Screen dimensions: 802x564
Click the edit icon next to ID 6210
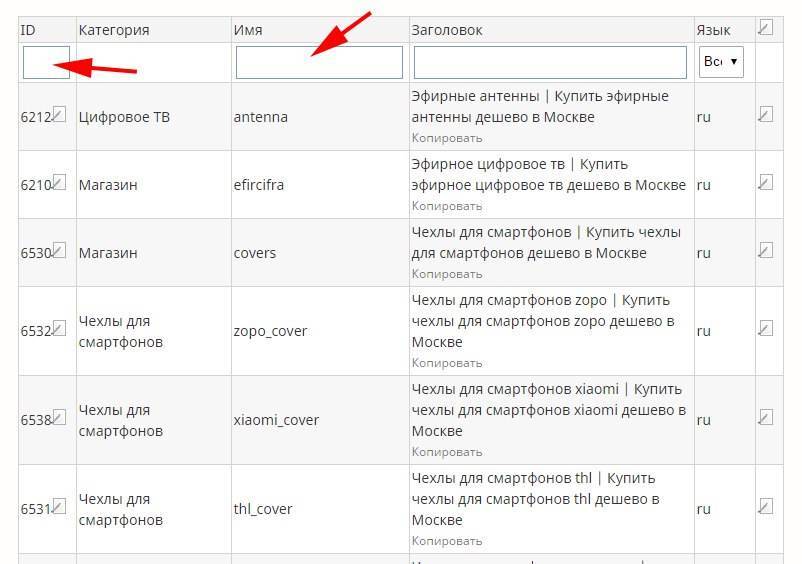(x=59, y=182)
